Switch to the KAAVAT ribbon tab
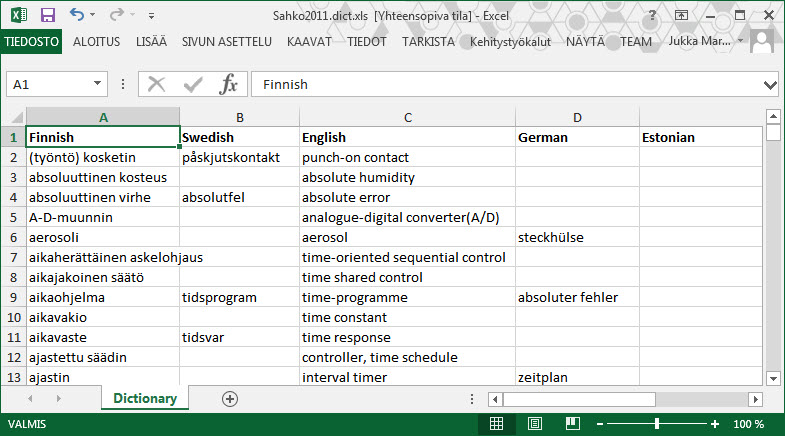 click(309, 42)
